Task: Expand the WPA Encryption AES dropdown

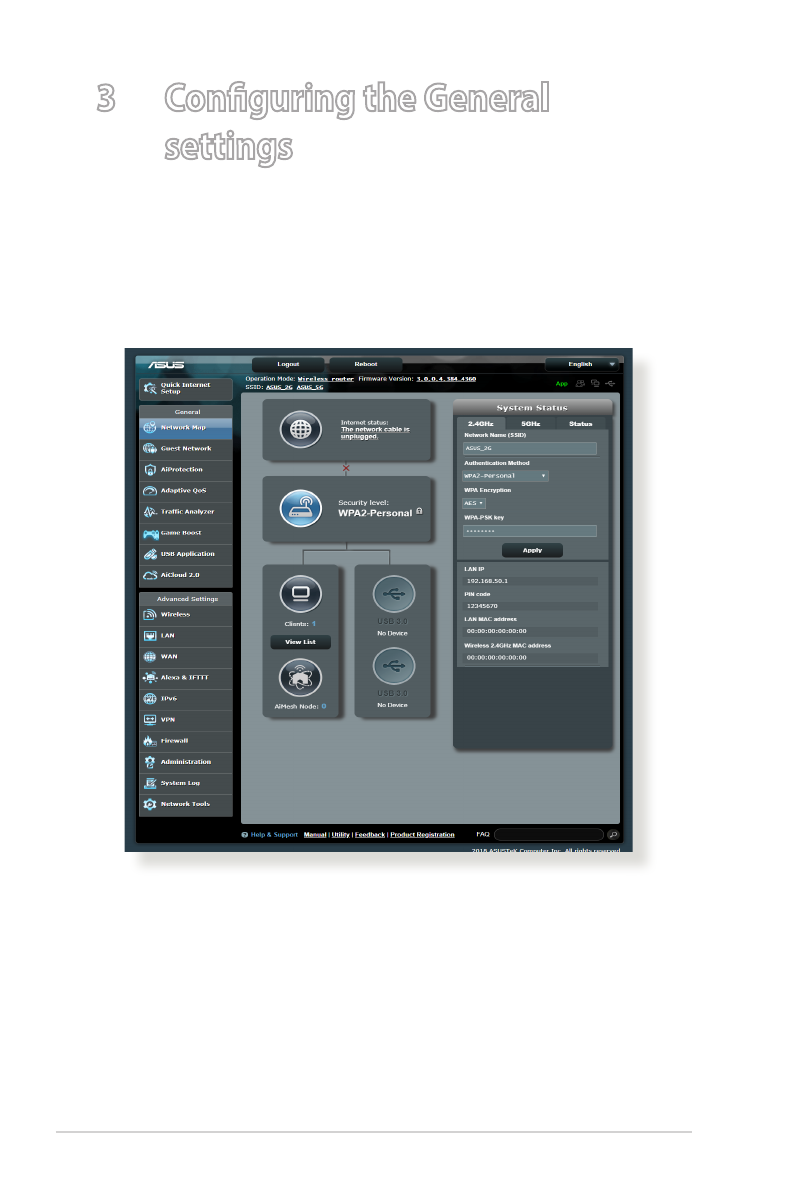Action: pyautogui.click(x=474, y=503)
